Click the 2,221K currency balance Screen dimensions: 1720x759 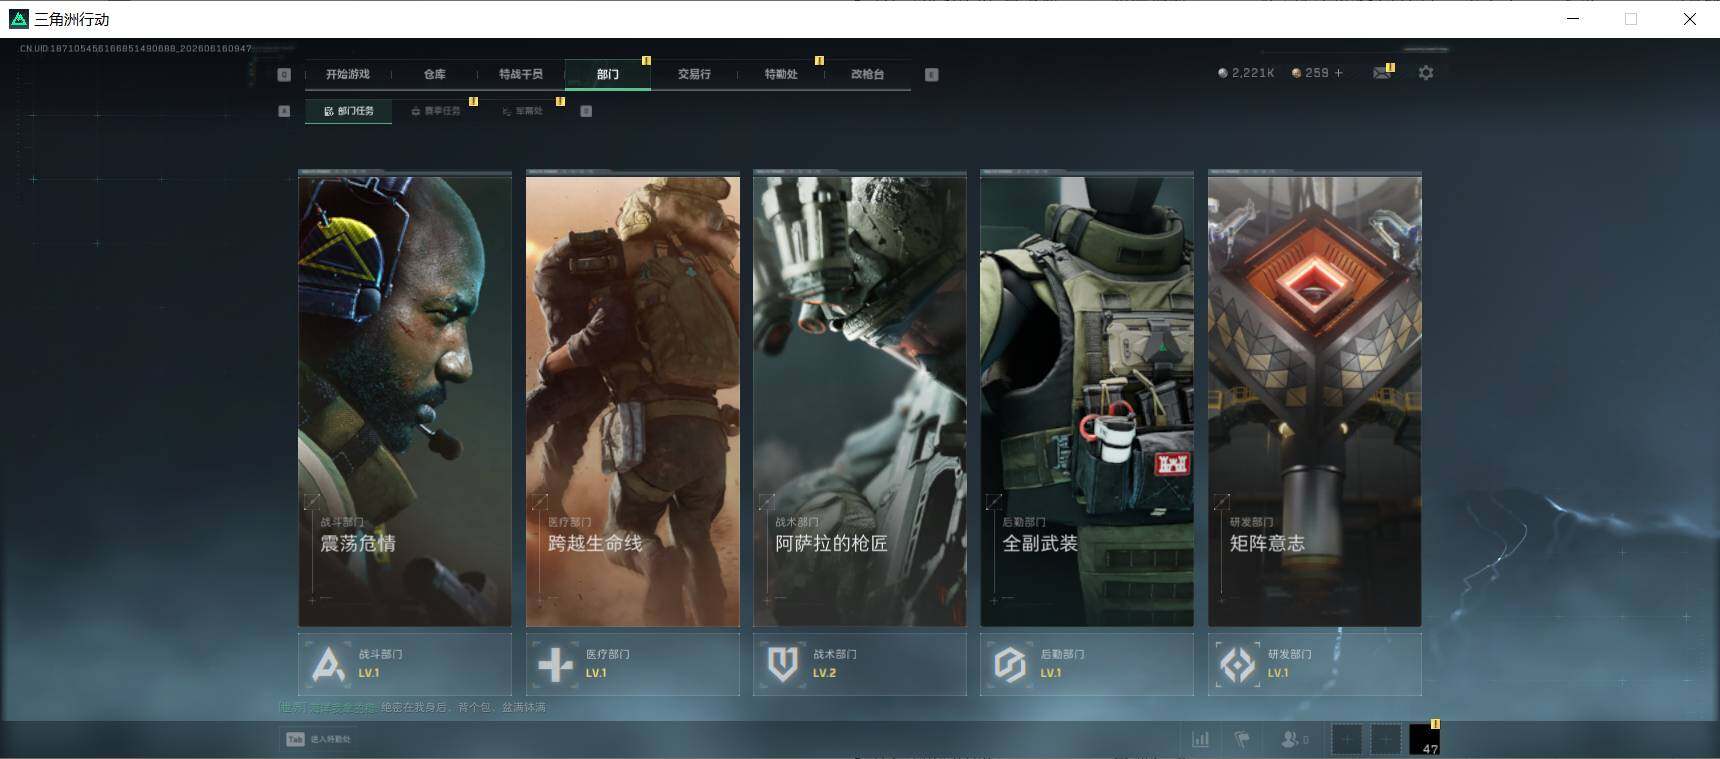coord(1253,73)
